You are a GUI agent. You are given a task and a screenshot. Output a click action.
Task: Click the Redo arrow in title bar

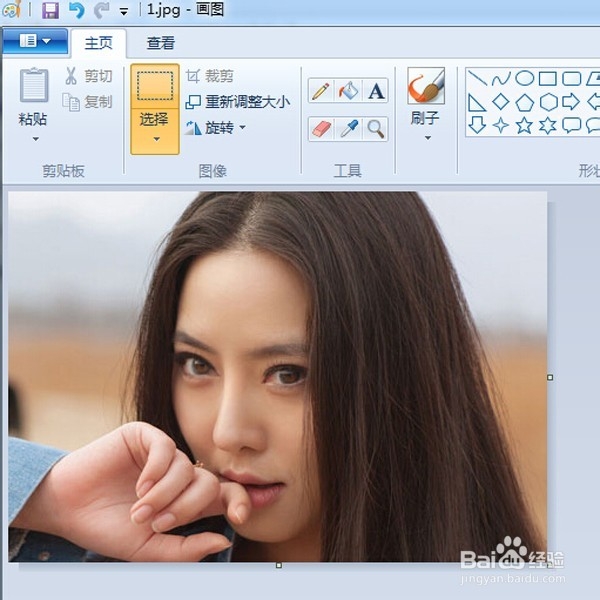point(101,10)
